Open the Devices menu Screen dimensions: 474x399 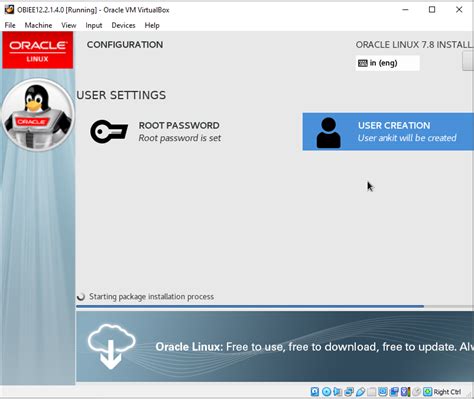click(x=123, y=25)
